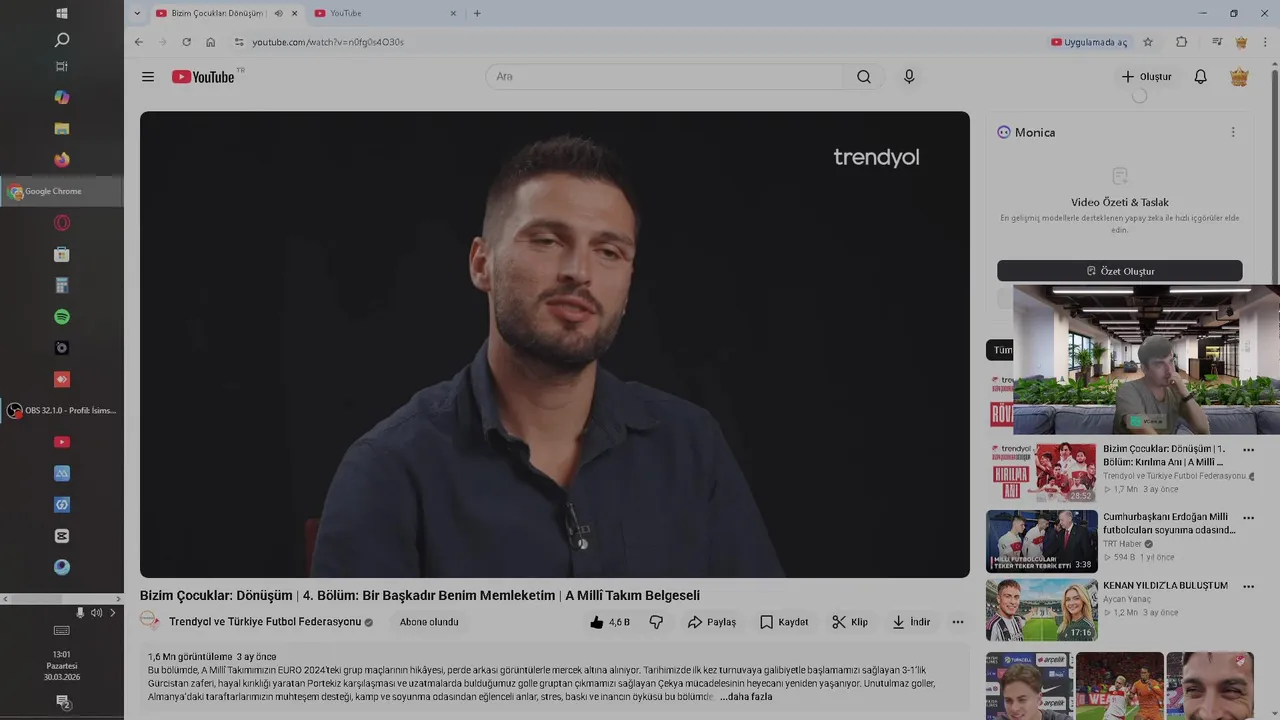The image size is (1280, 720).
Task: Launch Spotify from the taskbar
Action: [62, 317]
